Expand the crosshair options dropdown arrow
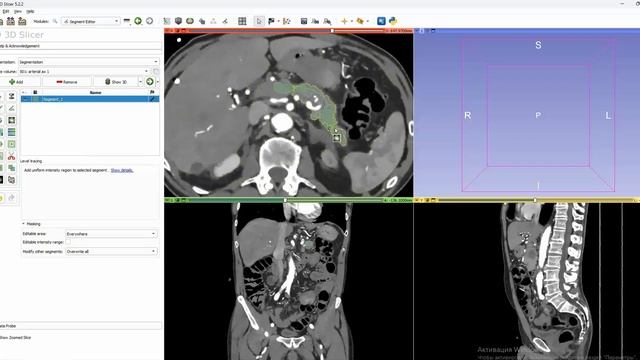The height and width of the screenshot is (360, 640). (x=351, y=21)
